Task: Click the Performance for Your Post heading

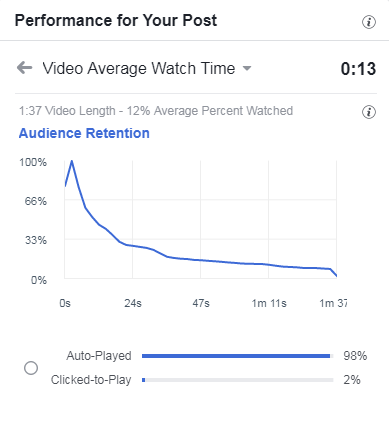Action: click(x=116, y=20)
